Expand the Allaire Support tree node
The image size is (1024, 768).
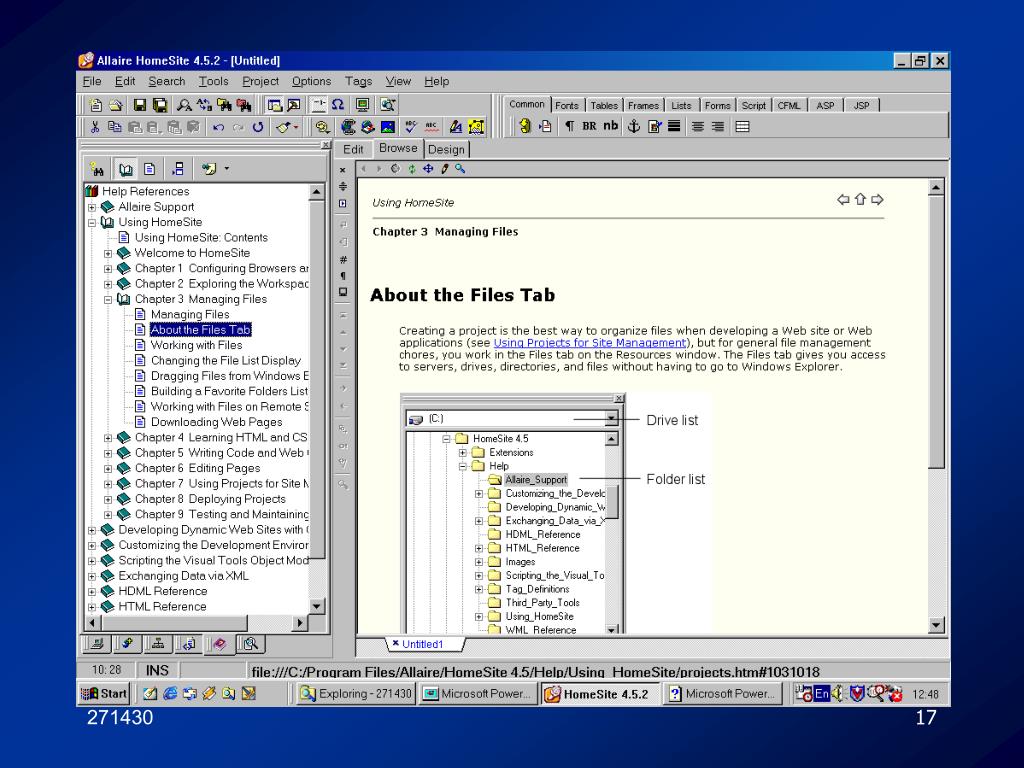click(92, 207)
